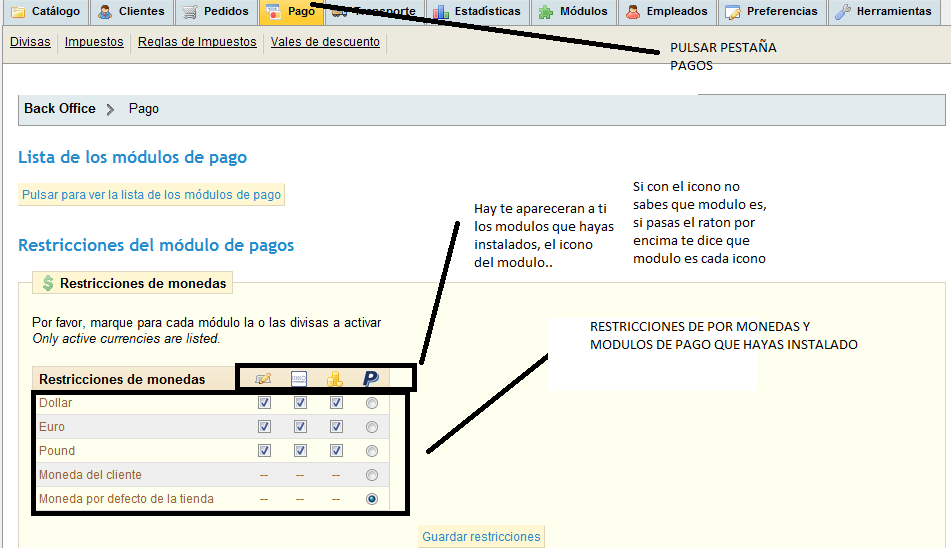Click the PayPal module icon
The height and width of the screenshot is (548, 951).
tap(371, 379)
